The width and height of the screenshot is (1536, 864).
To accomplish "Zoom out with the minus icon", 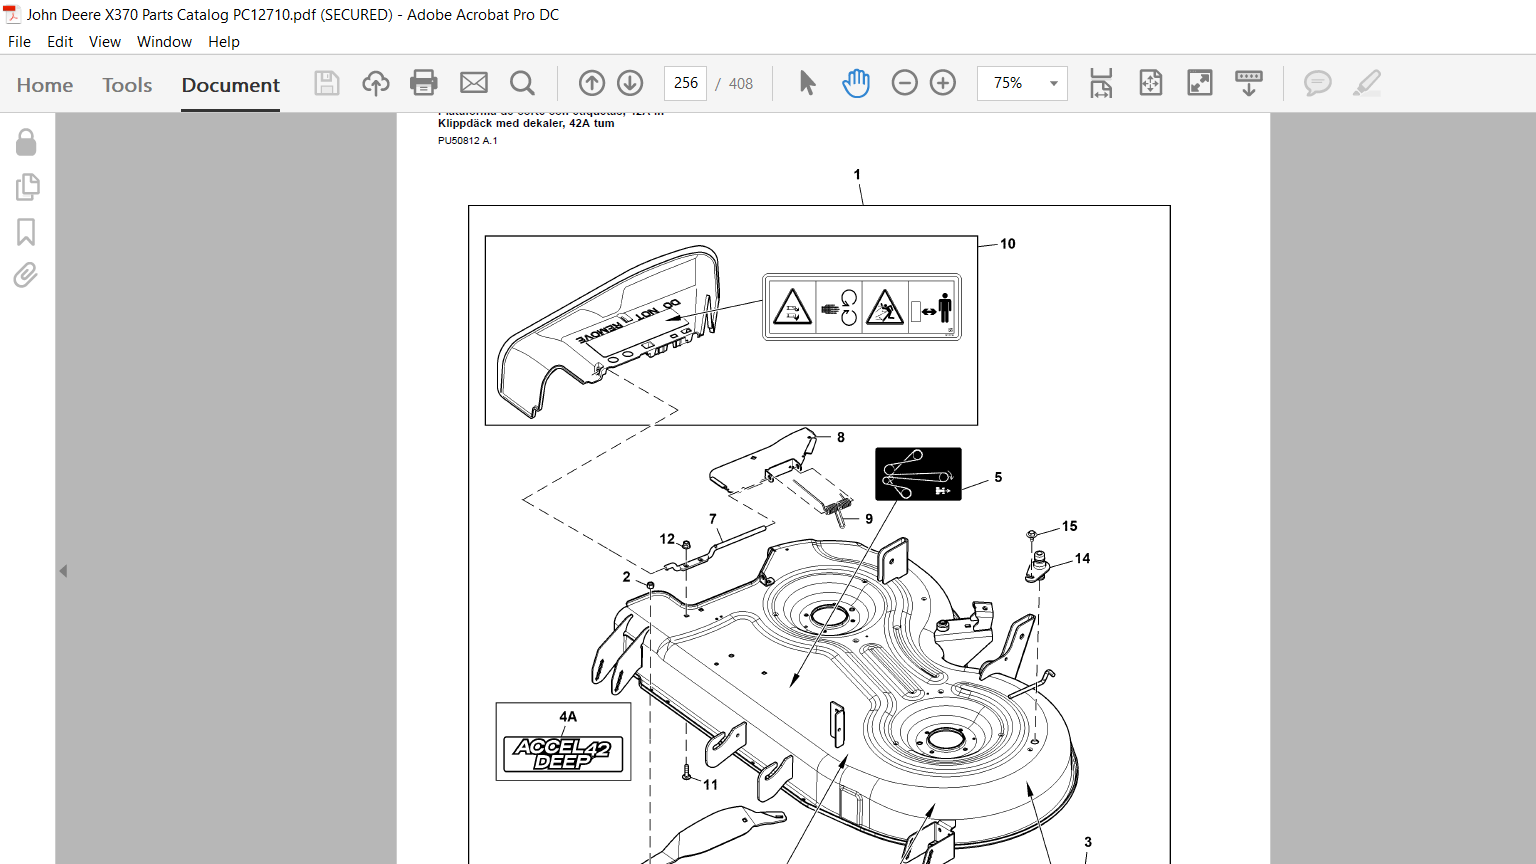I will 904,83.
